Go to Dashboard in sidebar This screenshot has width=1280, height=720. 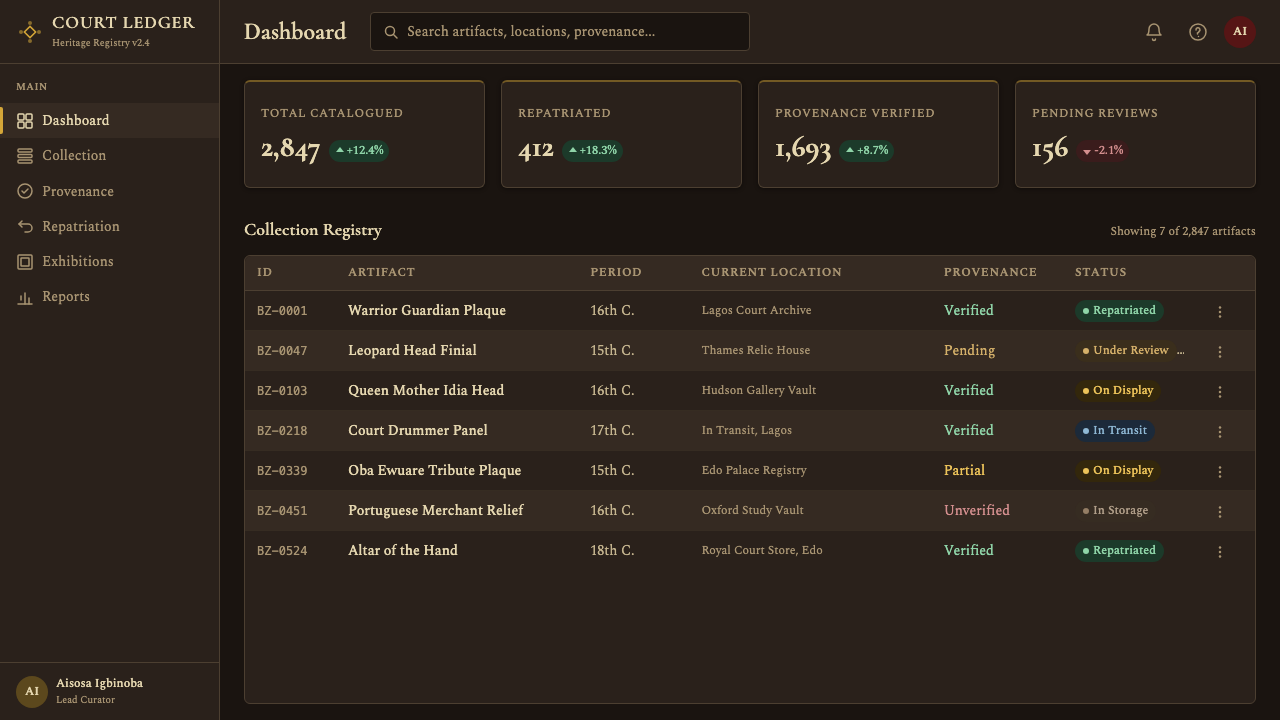109,121
